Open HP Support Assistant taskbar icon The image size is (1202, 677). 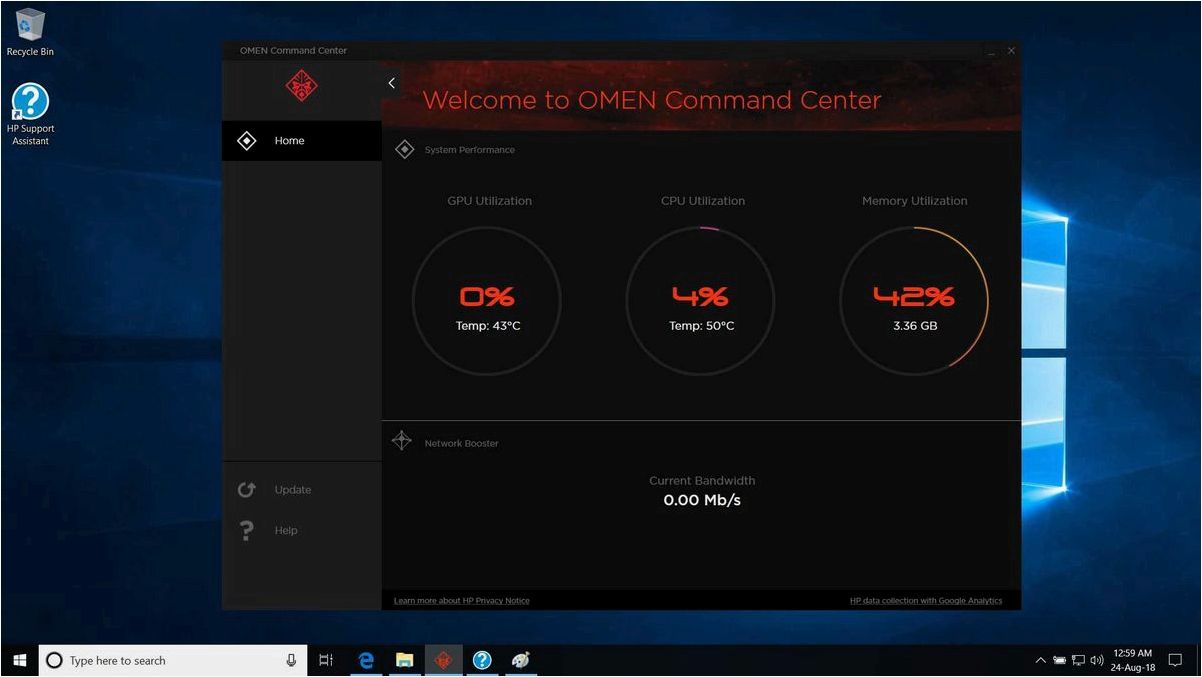coord(482,660)
